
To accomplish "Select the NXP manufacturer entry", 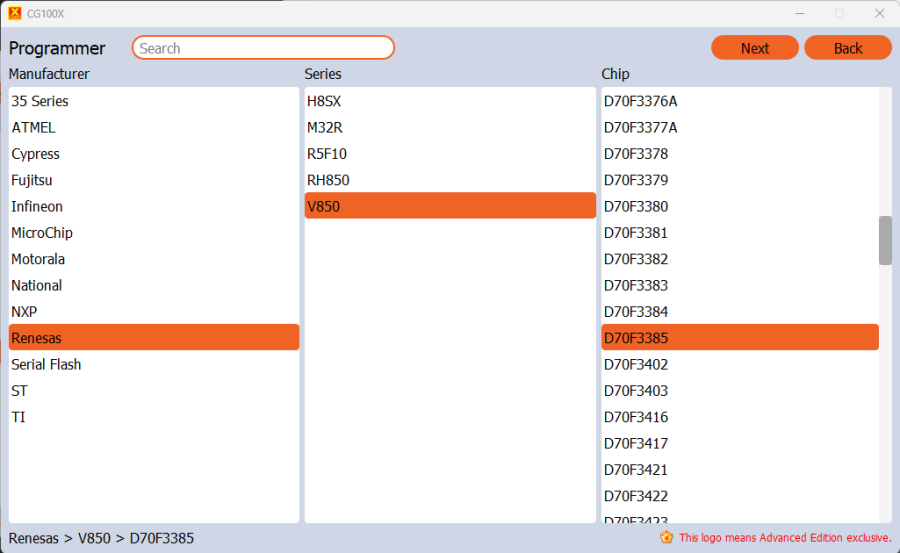I will pyautogui.click(x=24, y=312).
